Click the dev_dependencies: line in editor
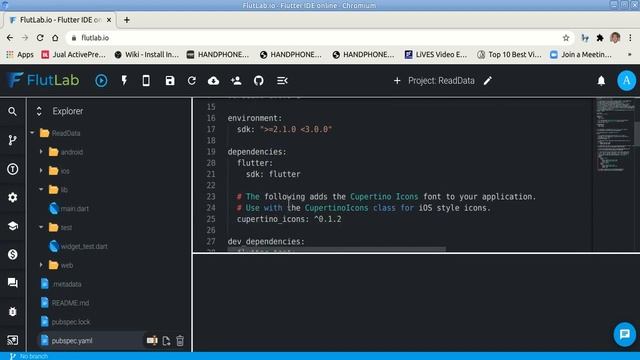This screenshot has height=360, width=640. tap(266, 241)
